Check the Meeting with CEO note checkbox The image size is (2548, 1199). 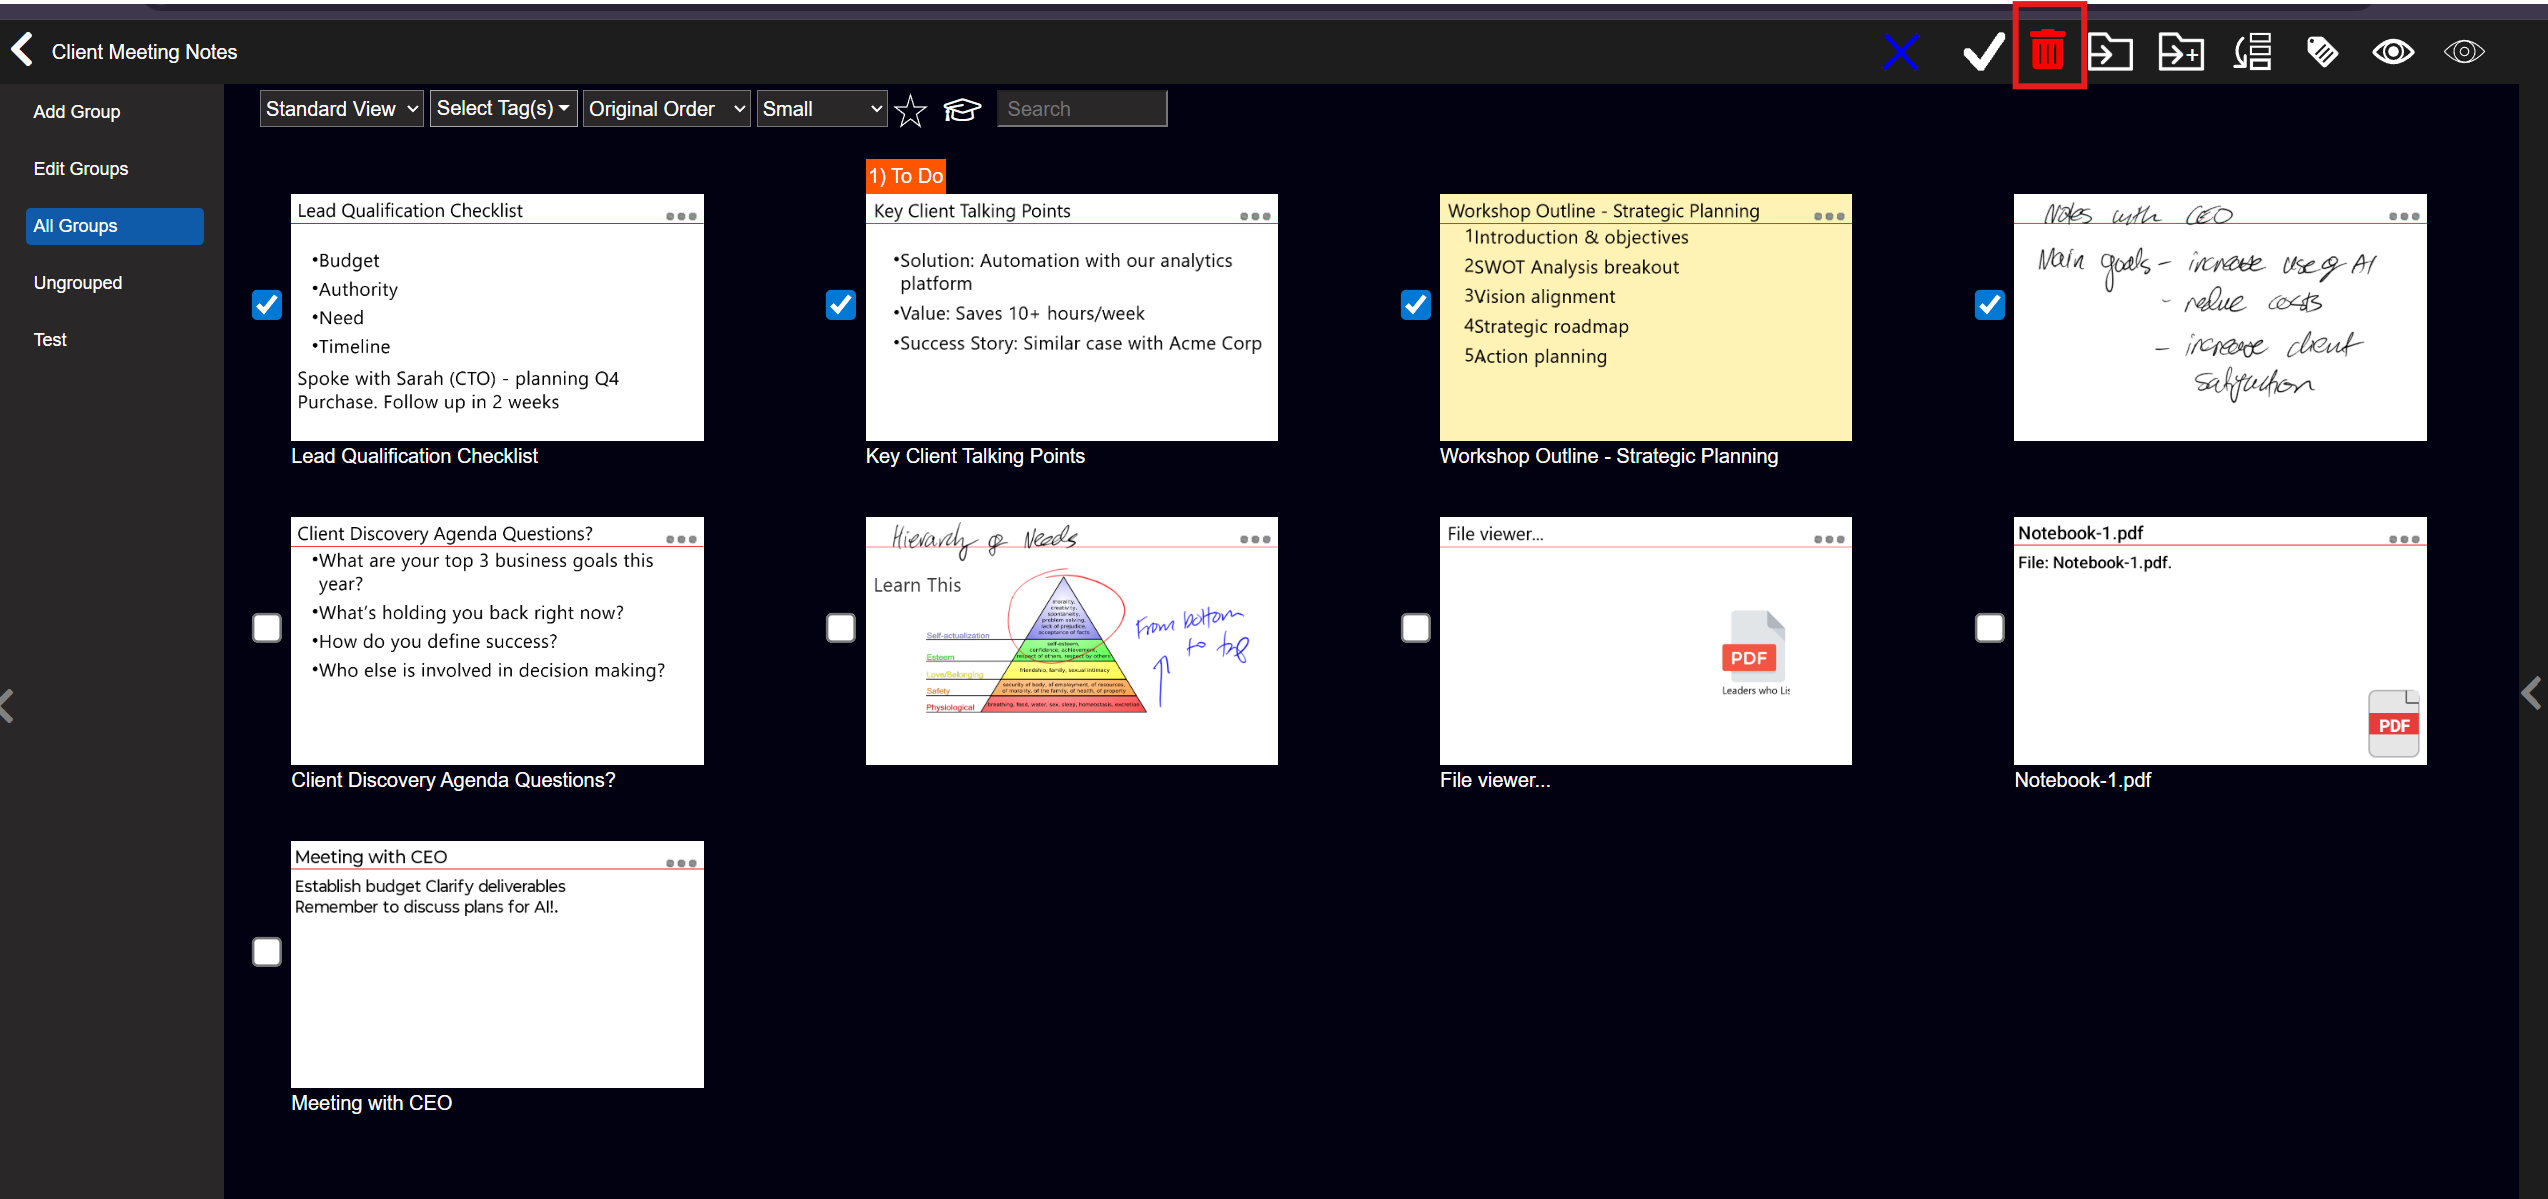tap(267, 951)
